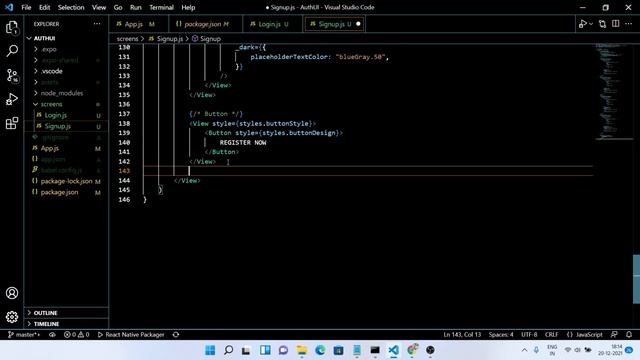Open package.json from the Explorer tree
The image size is (640, 360).
coord(59,192)
